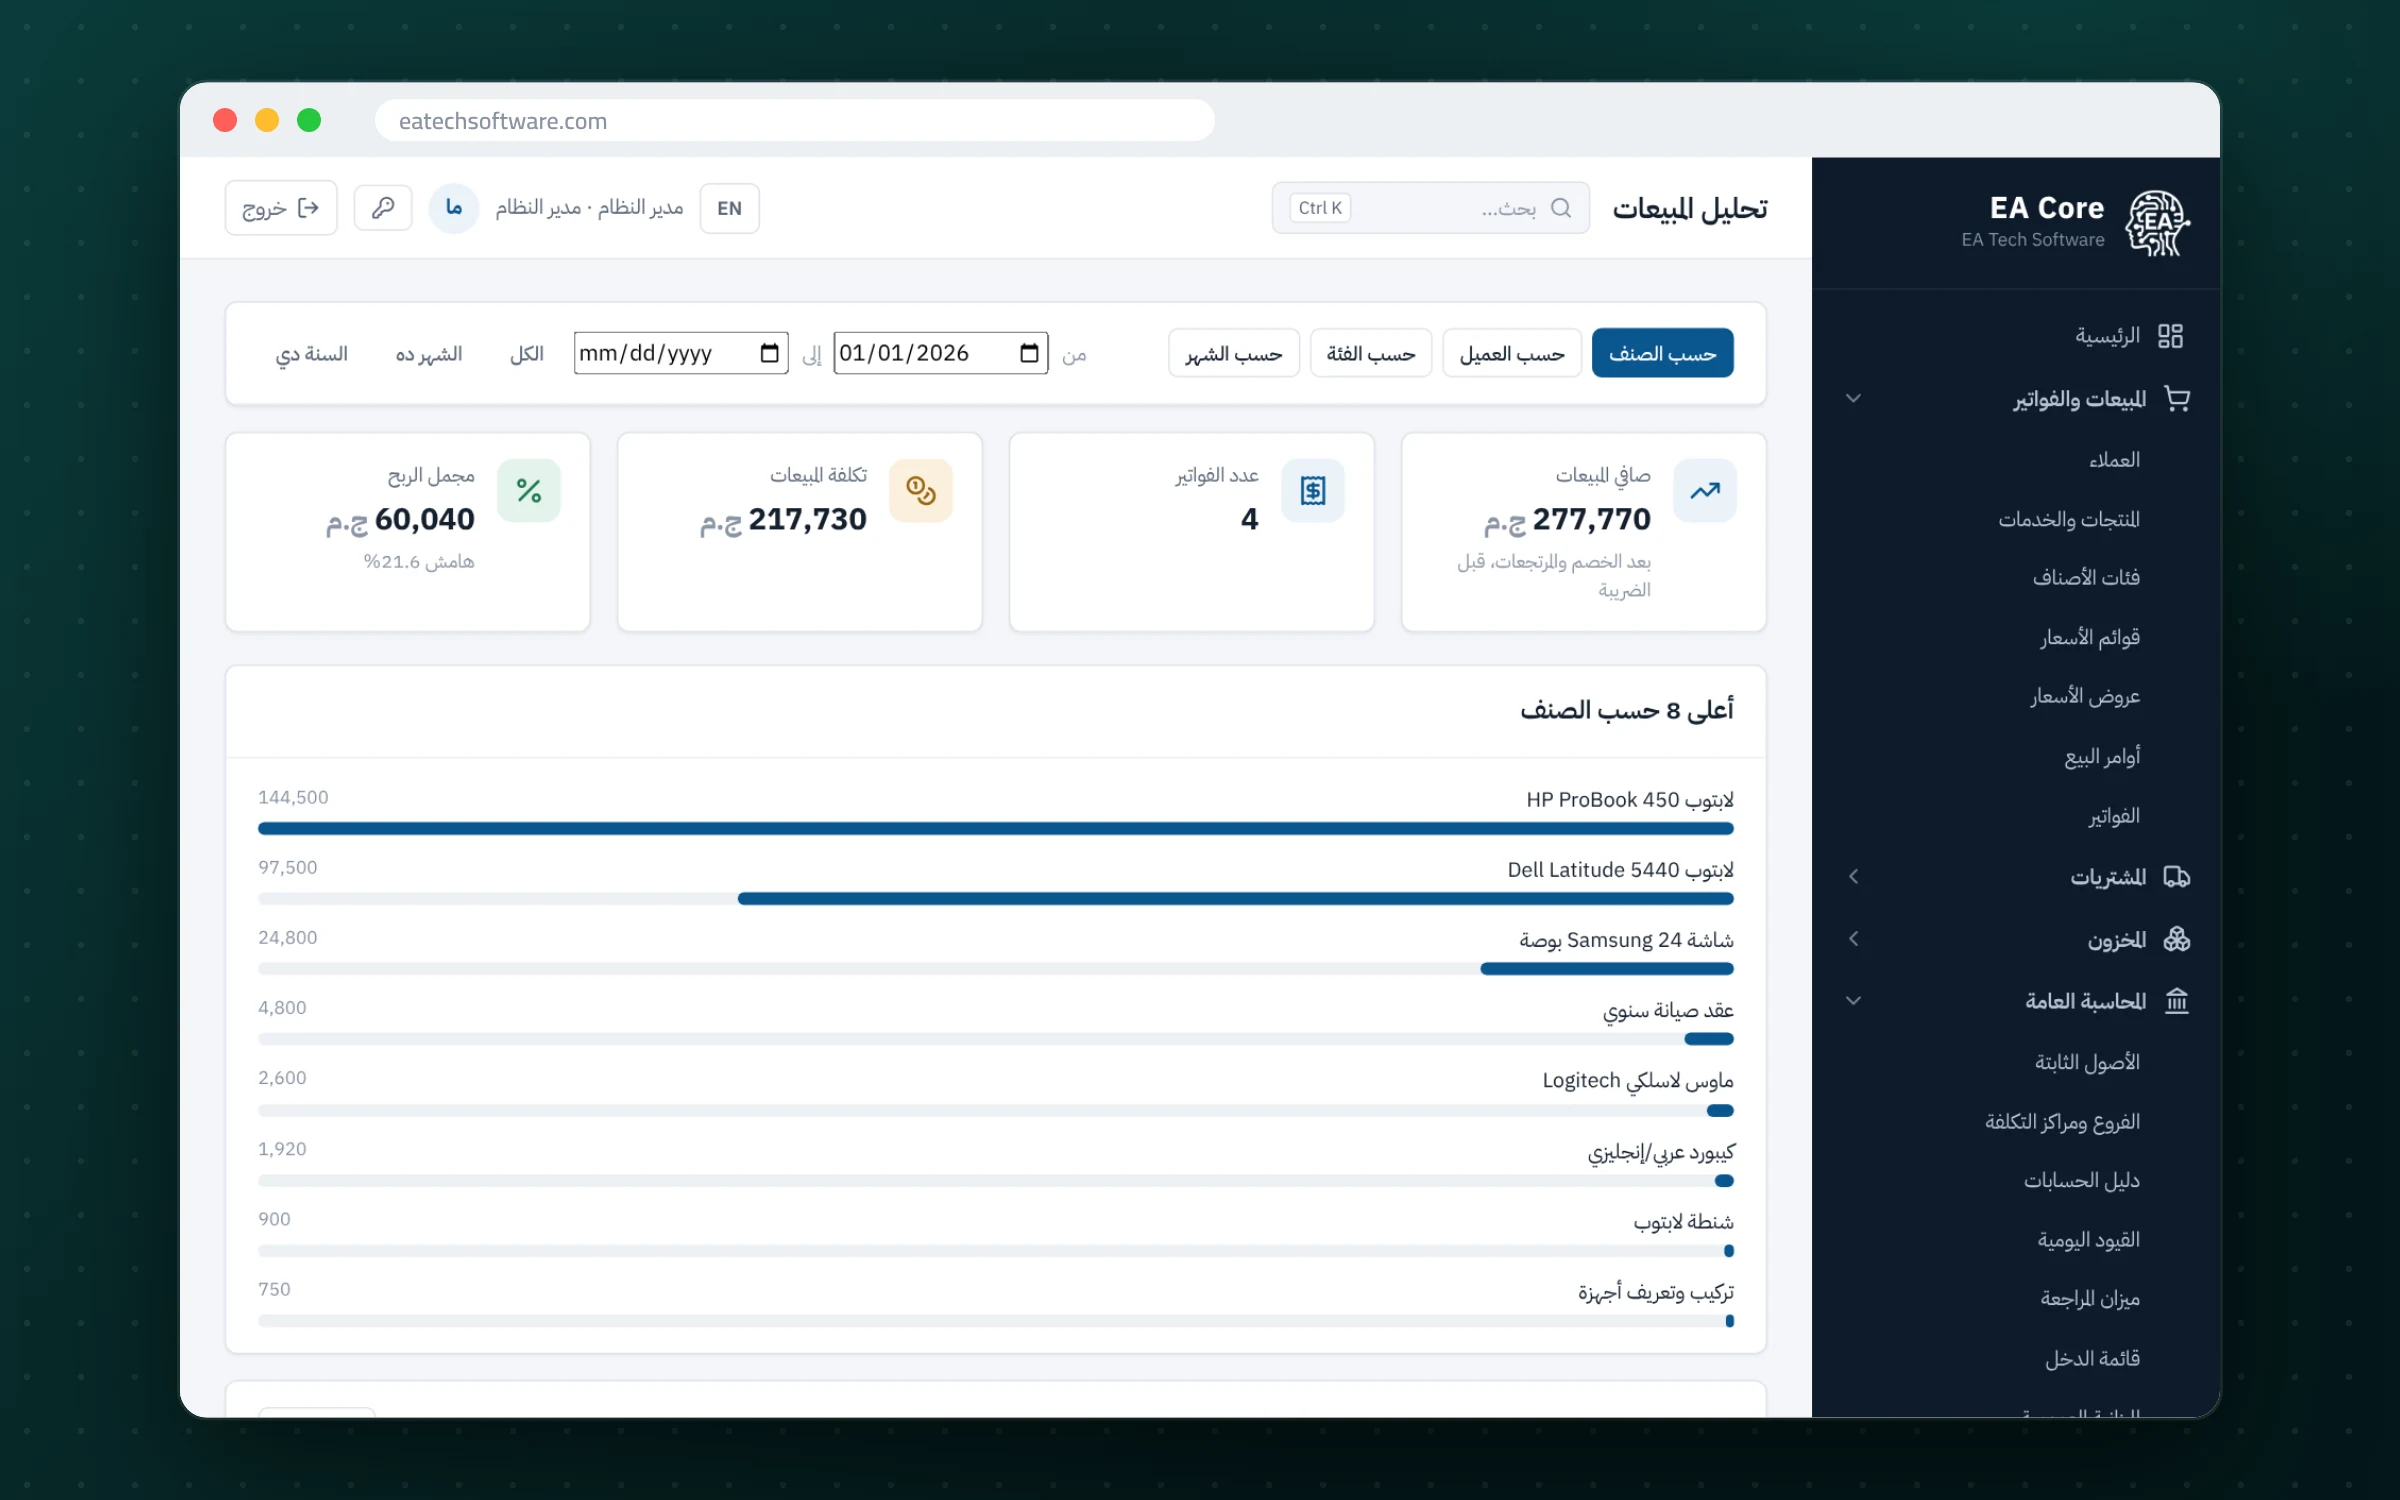The width and height of the screenshot is (2400, 1500).
Task: Collapse the المبيعات والفواتير section chevron
Action: (1853, 398)
